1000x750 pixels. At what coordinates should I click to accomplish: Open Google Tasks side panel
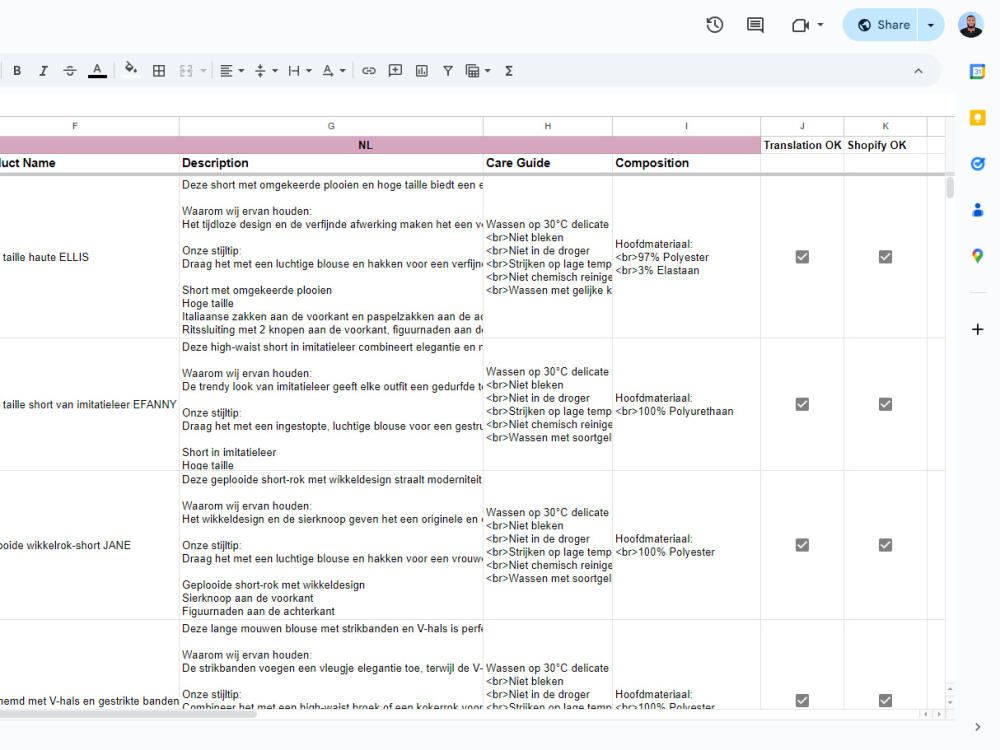pyautogui.click(x=978, y=164)
